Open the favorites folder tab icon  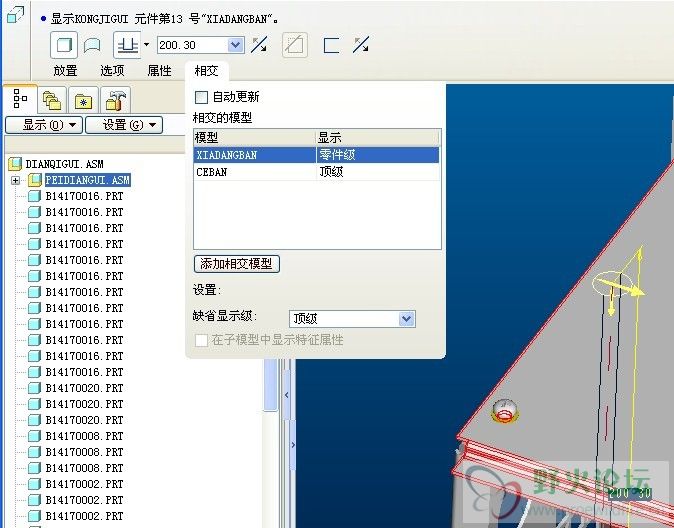coord(83,101)
